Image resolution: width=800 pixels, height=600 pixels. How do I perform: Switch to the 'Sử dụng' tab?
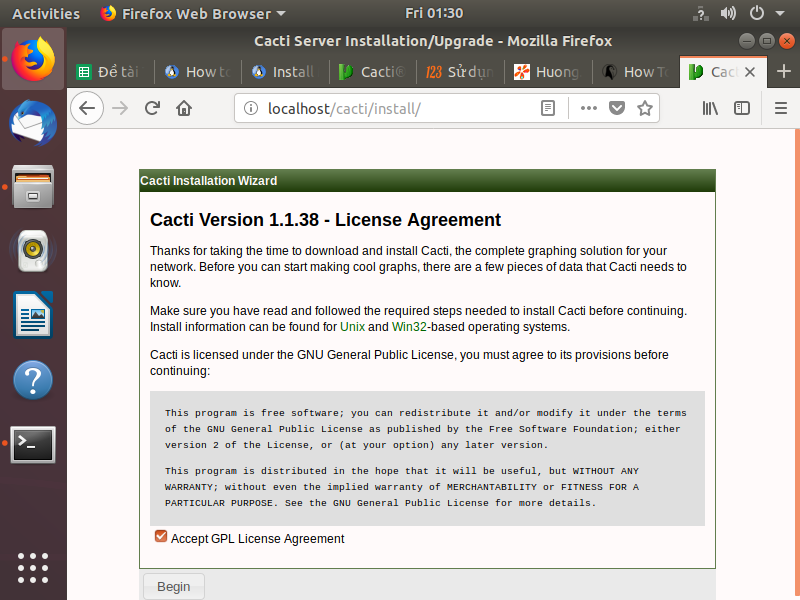[x=460, y=72]
